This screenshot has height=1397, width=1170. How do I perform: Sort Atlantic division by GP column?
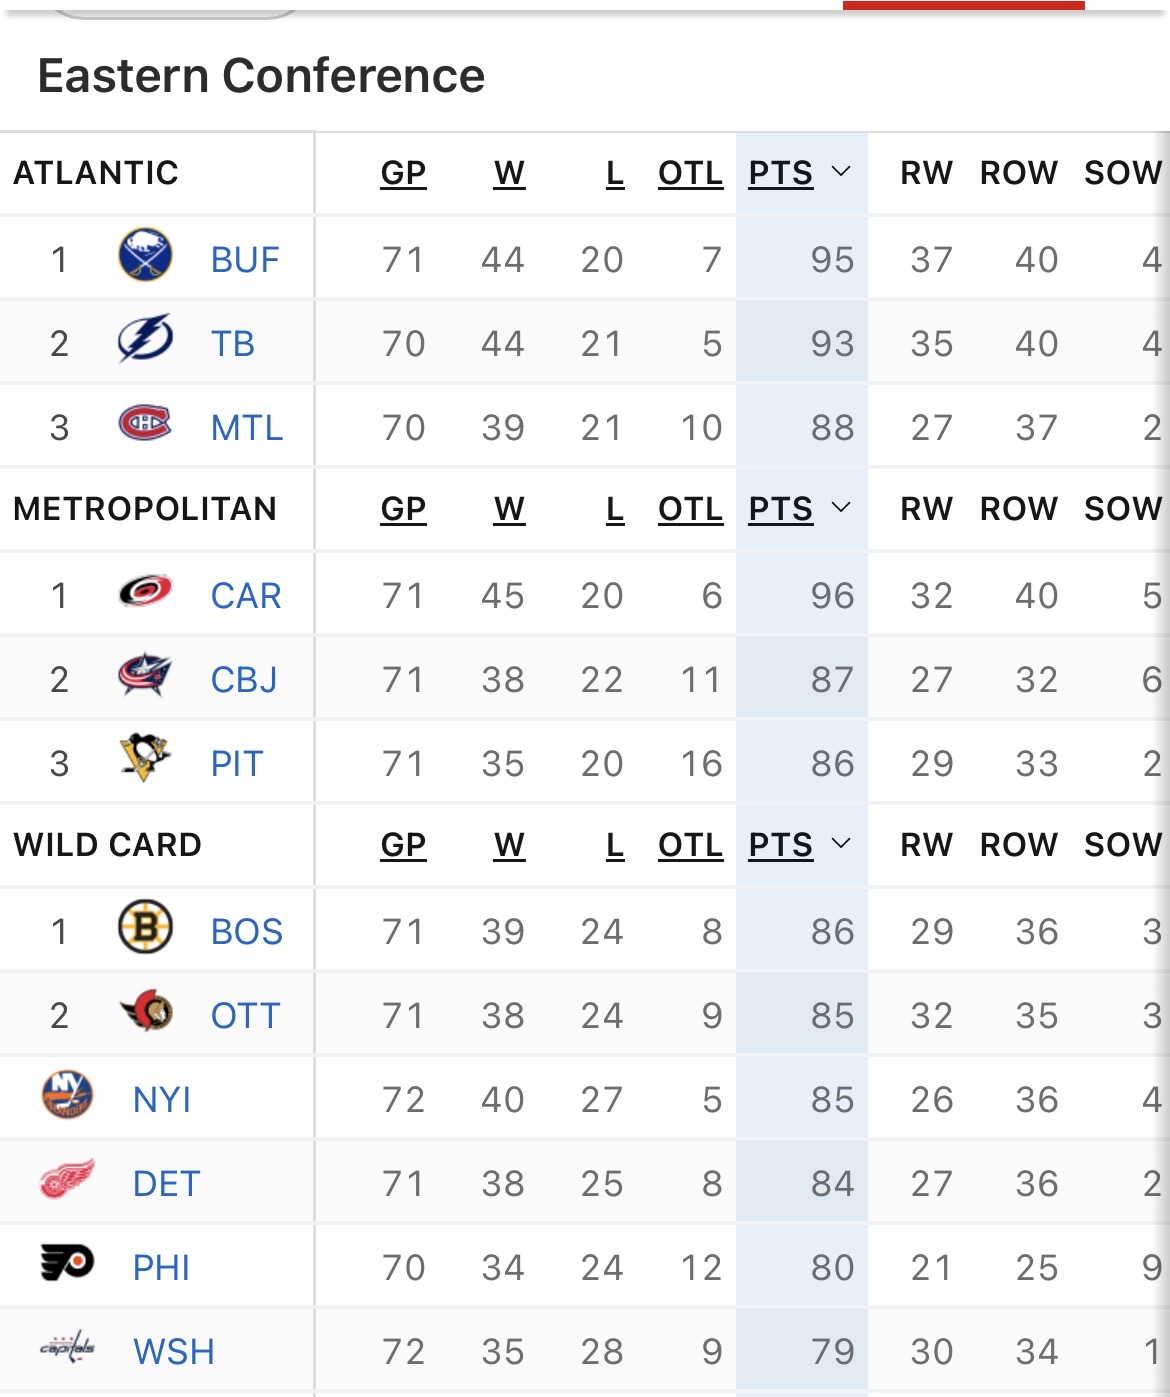pos(403,173)
